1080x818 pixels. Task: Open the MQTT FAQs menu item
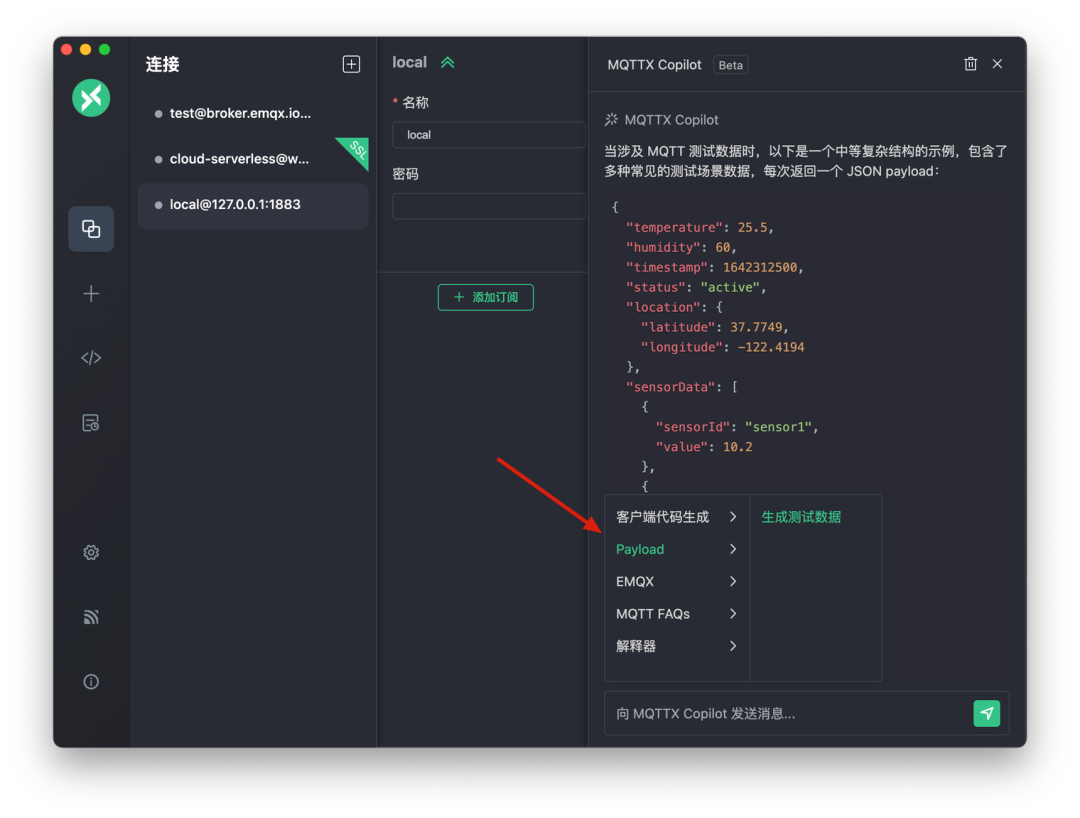point(676,614)
